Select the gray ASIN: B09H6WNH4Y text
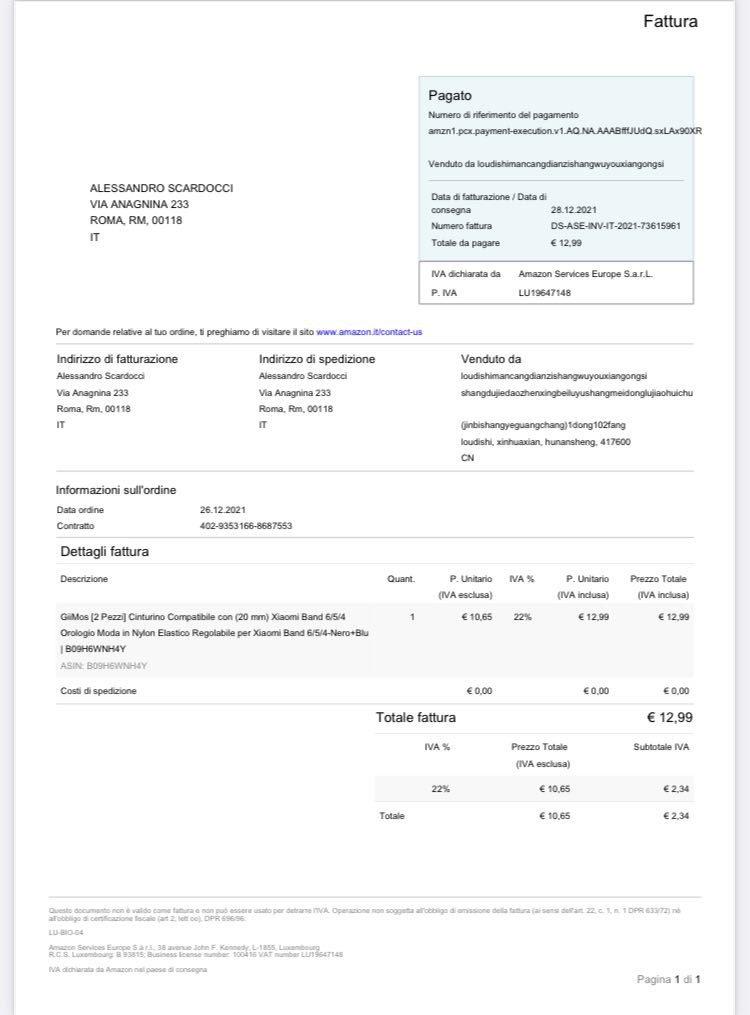This screenshot has height=1015, width=750. tap(103, 665)
